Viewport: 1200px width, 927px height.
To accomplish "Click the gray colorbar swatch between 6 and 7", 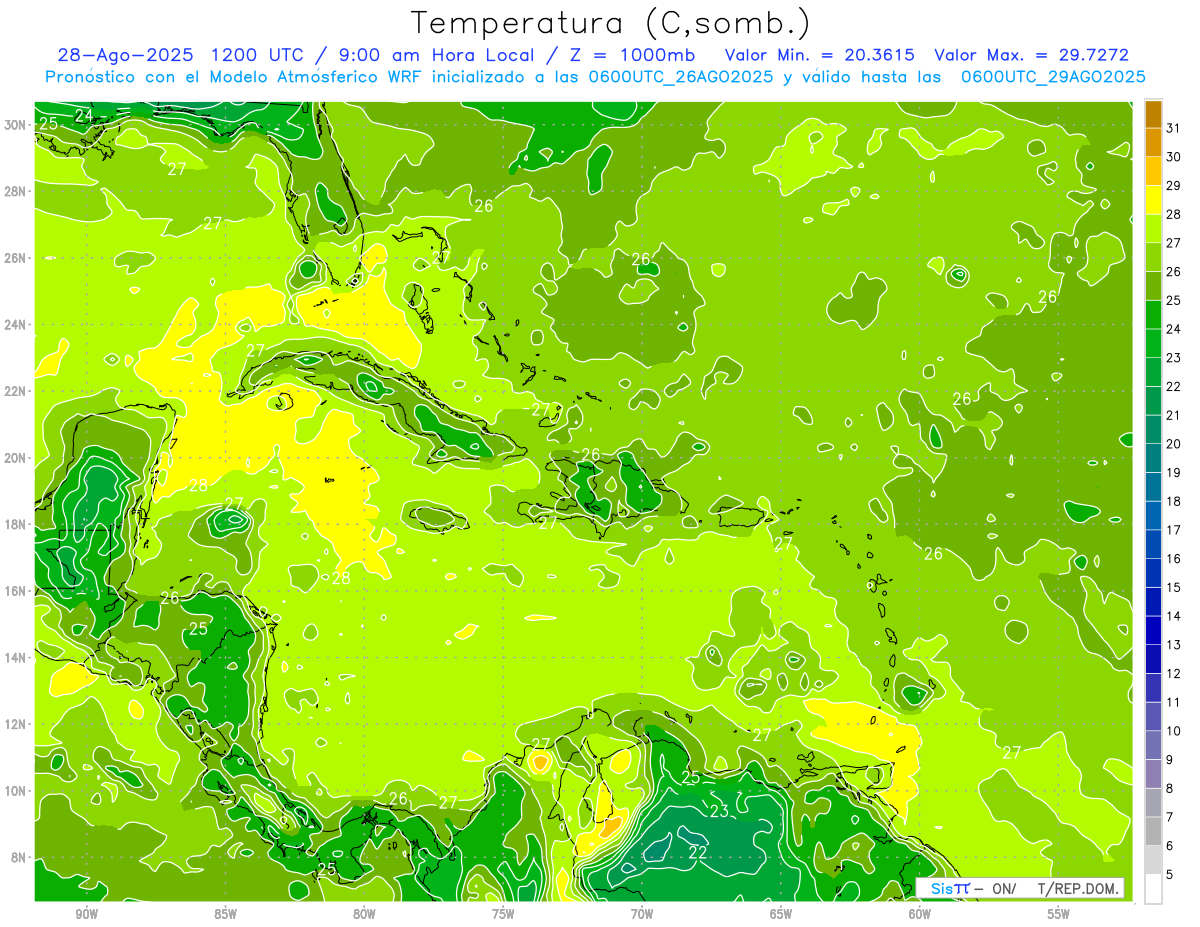I will pyautogui.click(x=1153, y=831).
